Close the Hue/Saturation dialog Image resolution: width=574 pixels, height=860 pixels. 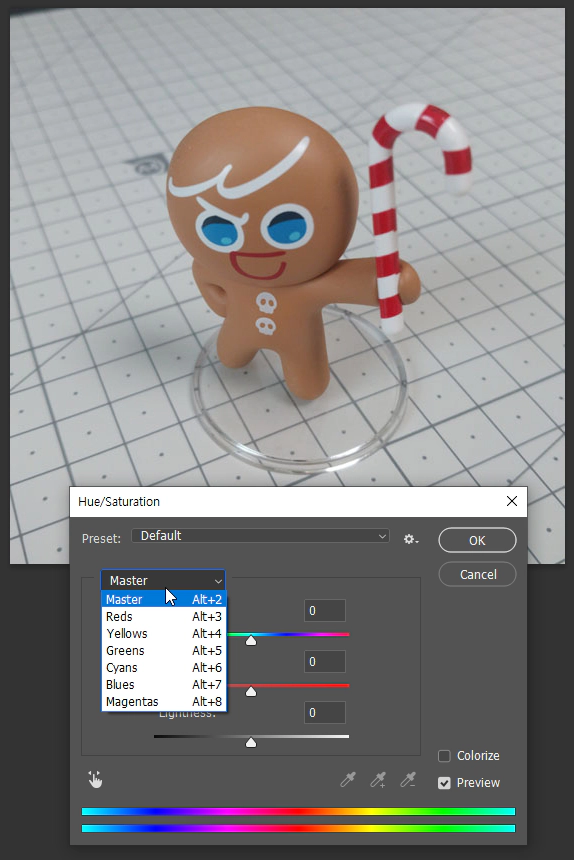(x=512, y=501)
